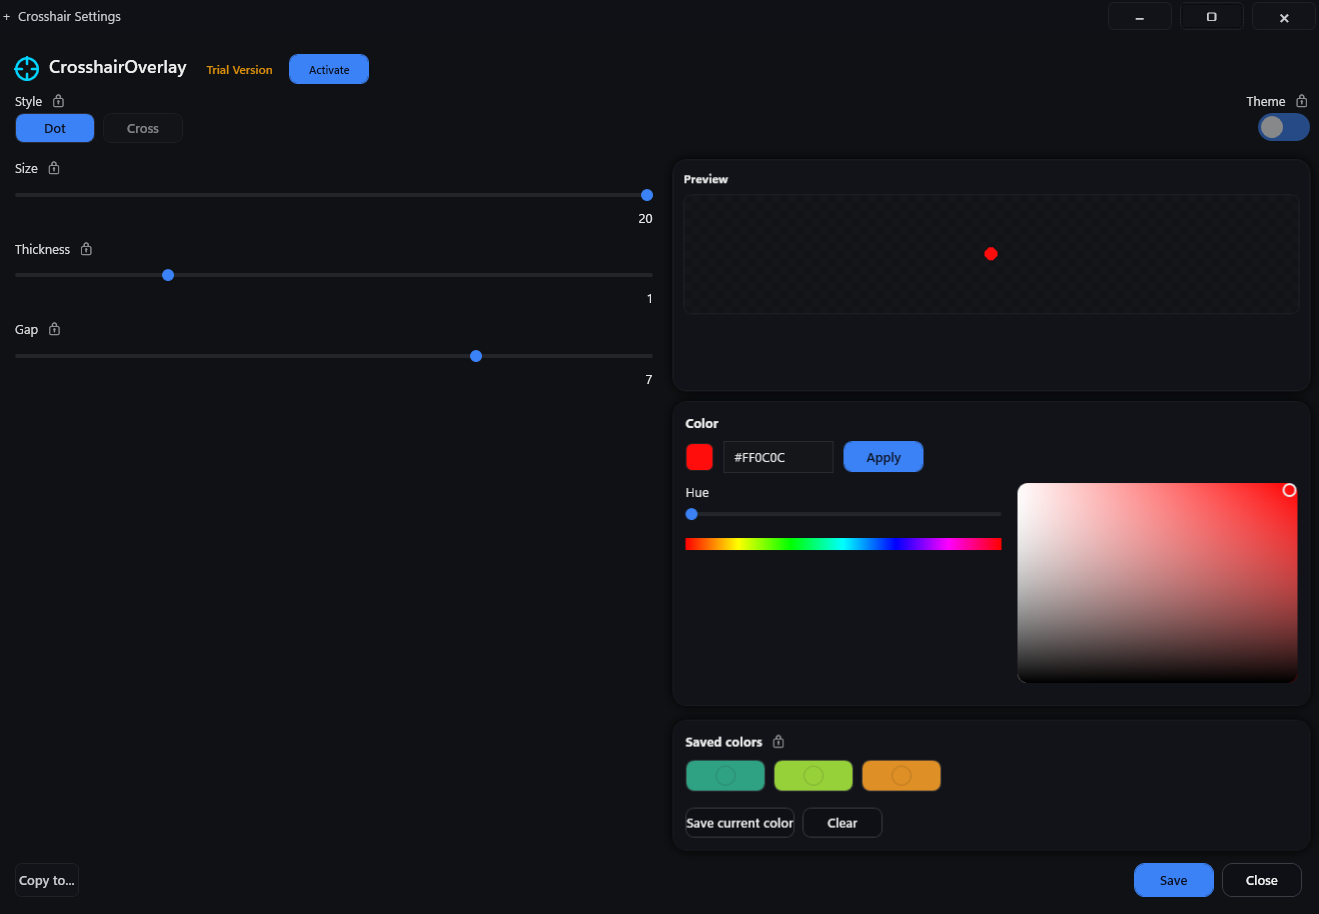
Task: Pick the saved teal color swatch
Action: click(x=725, y=775)
